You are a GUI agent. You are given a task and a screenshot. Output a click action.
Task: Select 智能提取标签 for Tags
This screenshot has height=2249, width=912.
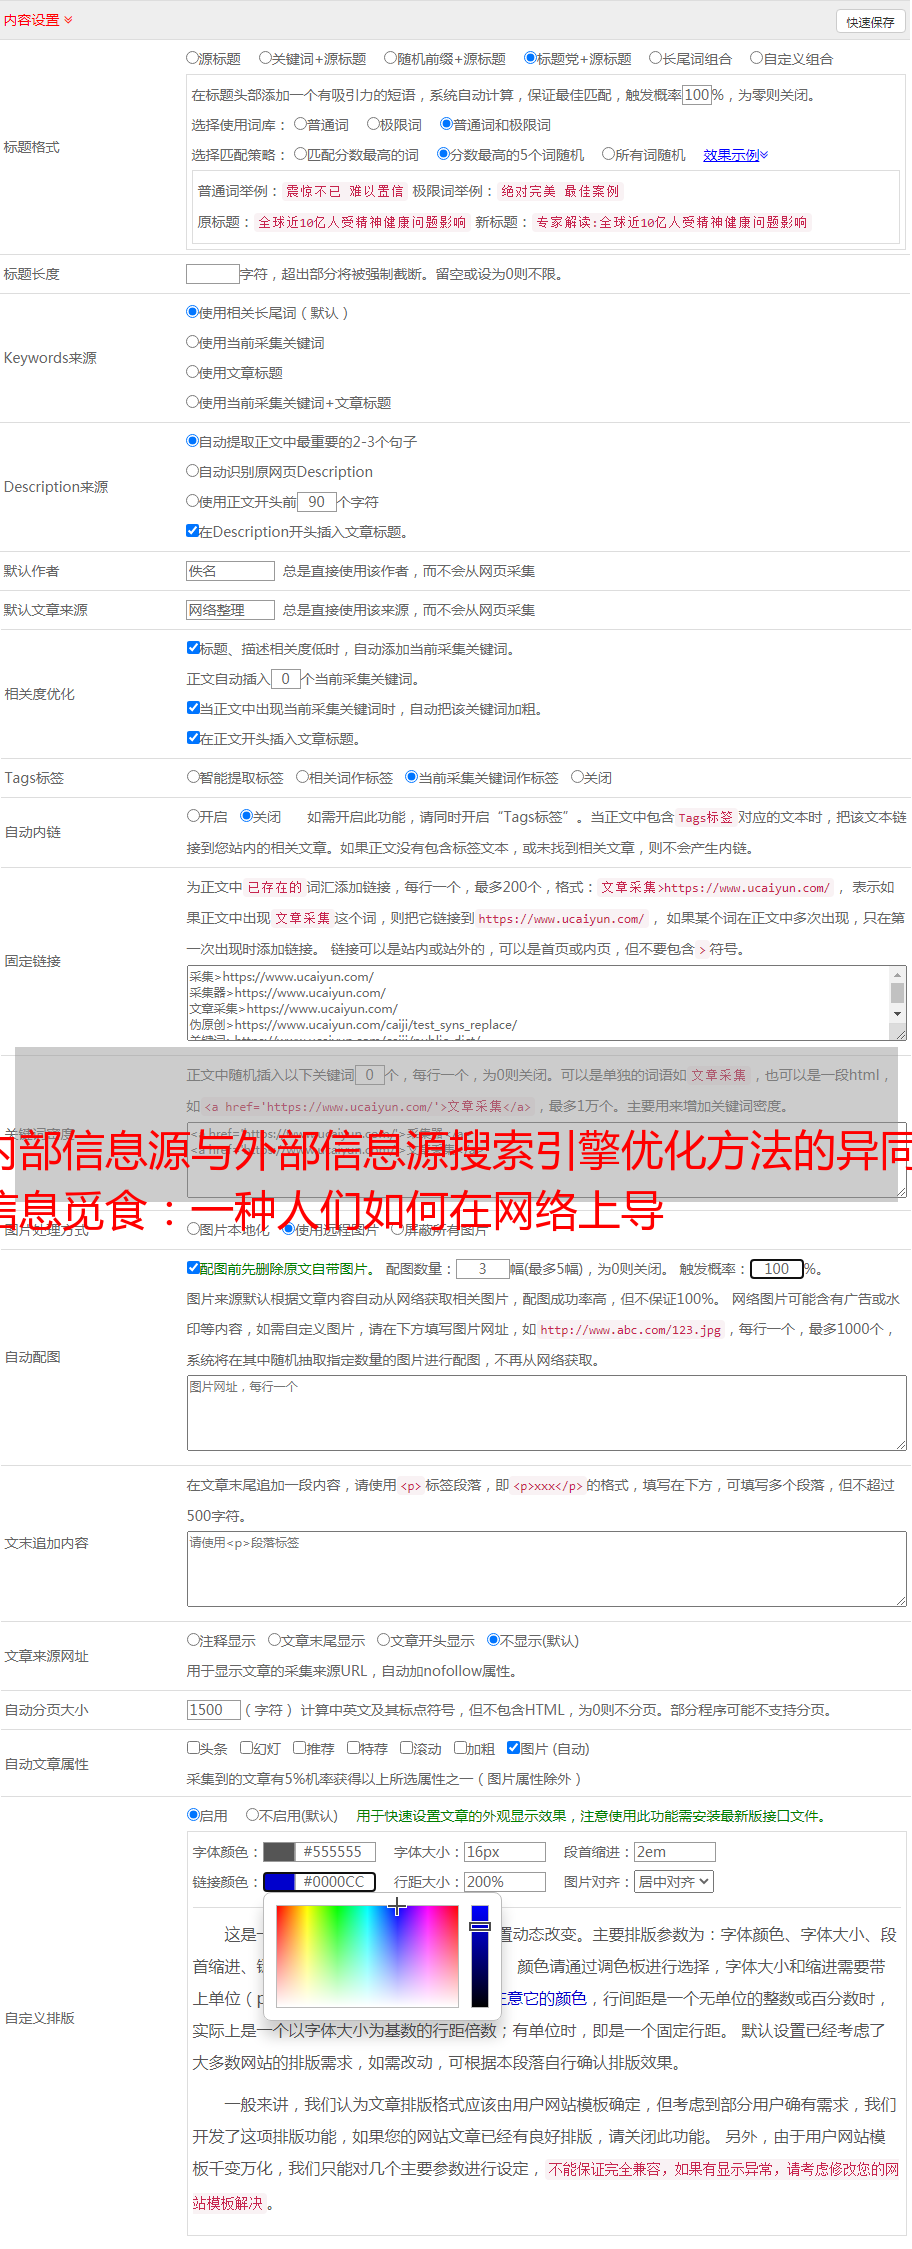coord(193,777)
